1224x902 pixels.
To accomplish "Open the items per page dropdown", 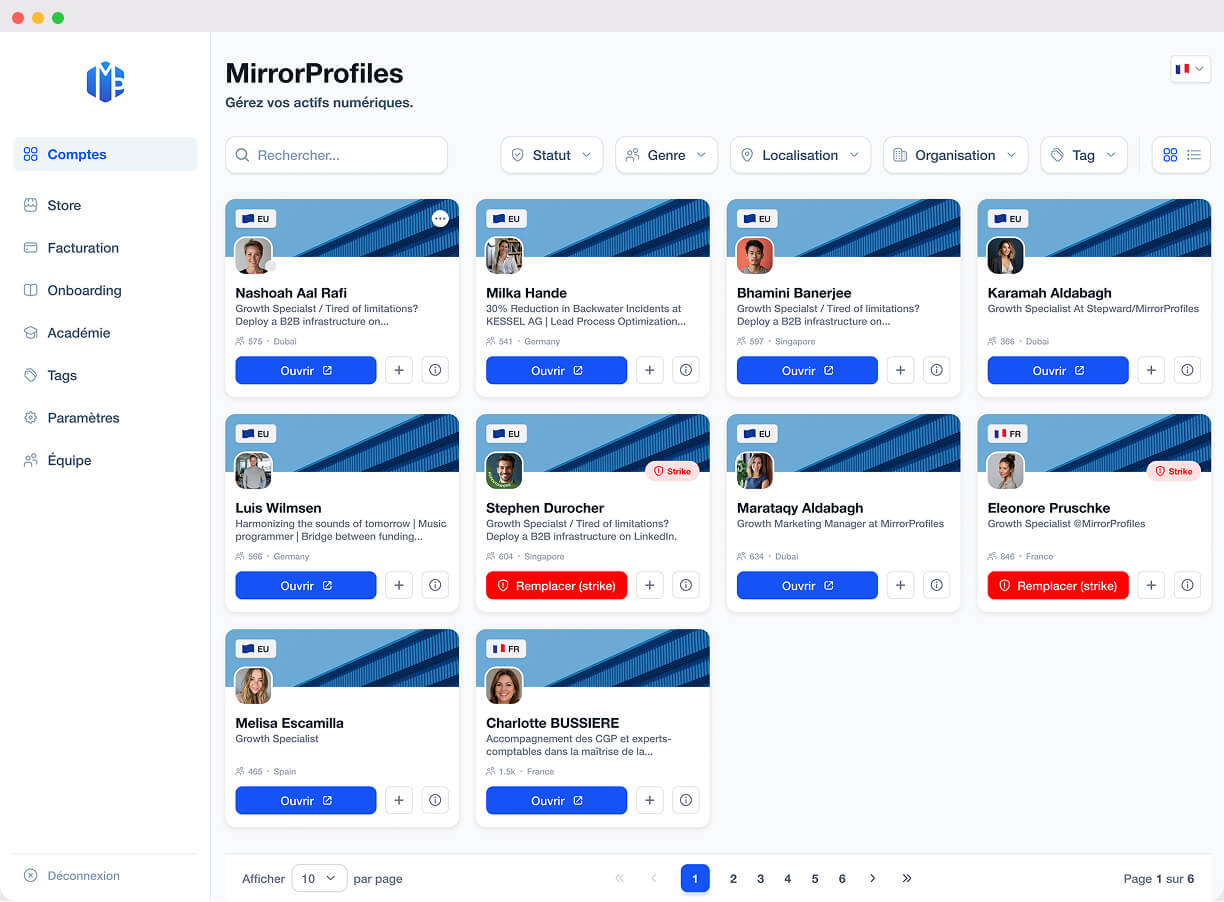I will click(x=319, y=878).
